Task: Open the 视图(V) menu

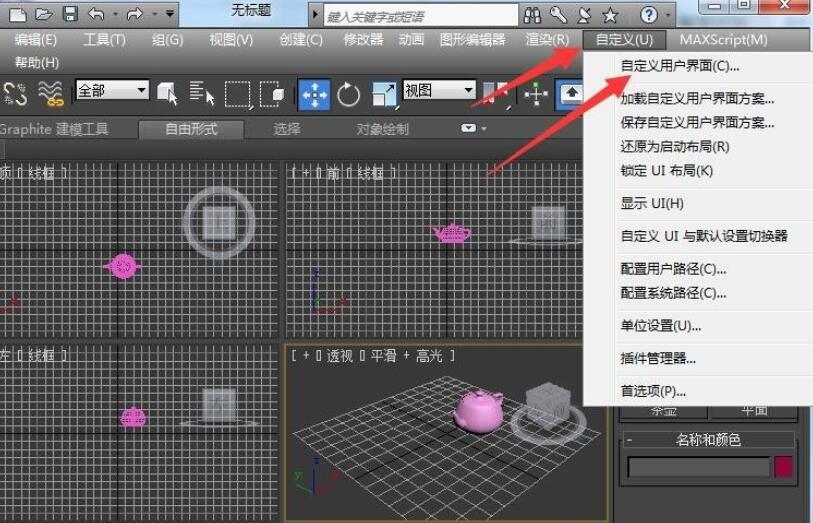Action: [231, 39]
